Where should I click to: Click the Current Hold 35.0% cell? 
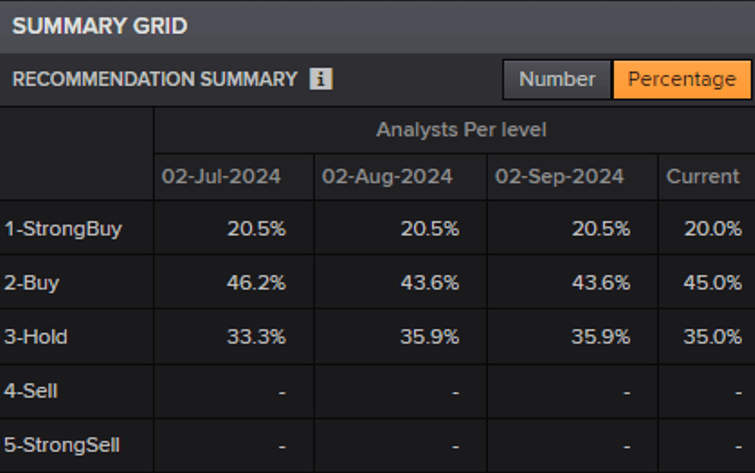[713, 336]
